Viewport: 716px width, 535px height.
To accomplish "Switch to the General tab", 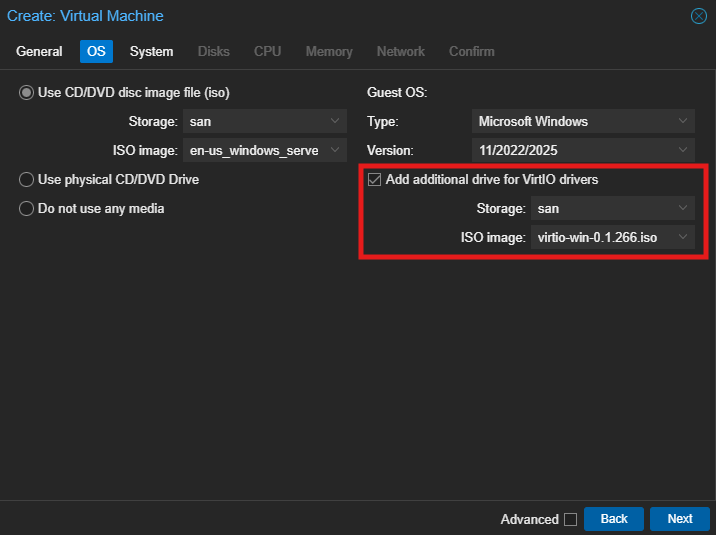I will (x=39, y=52).
